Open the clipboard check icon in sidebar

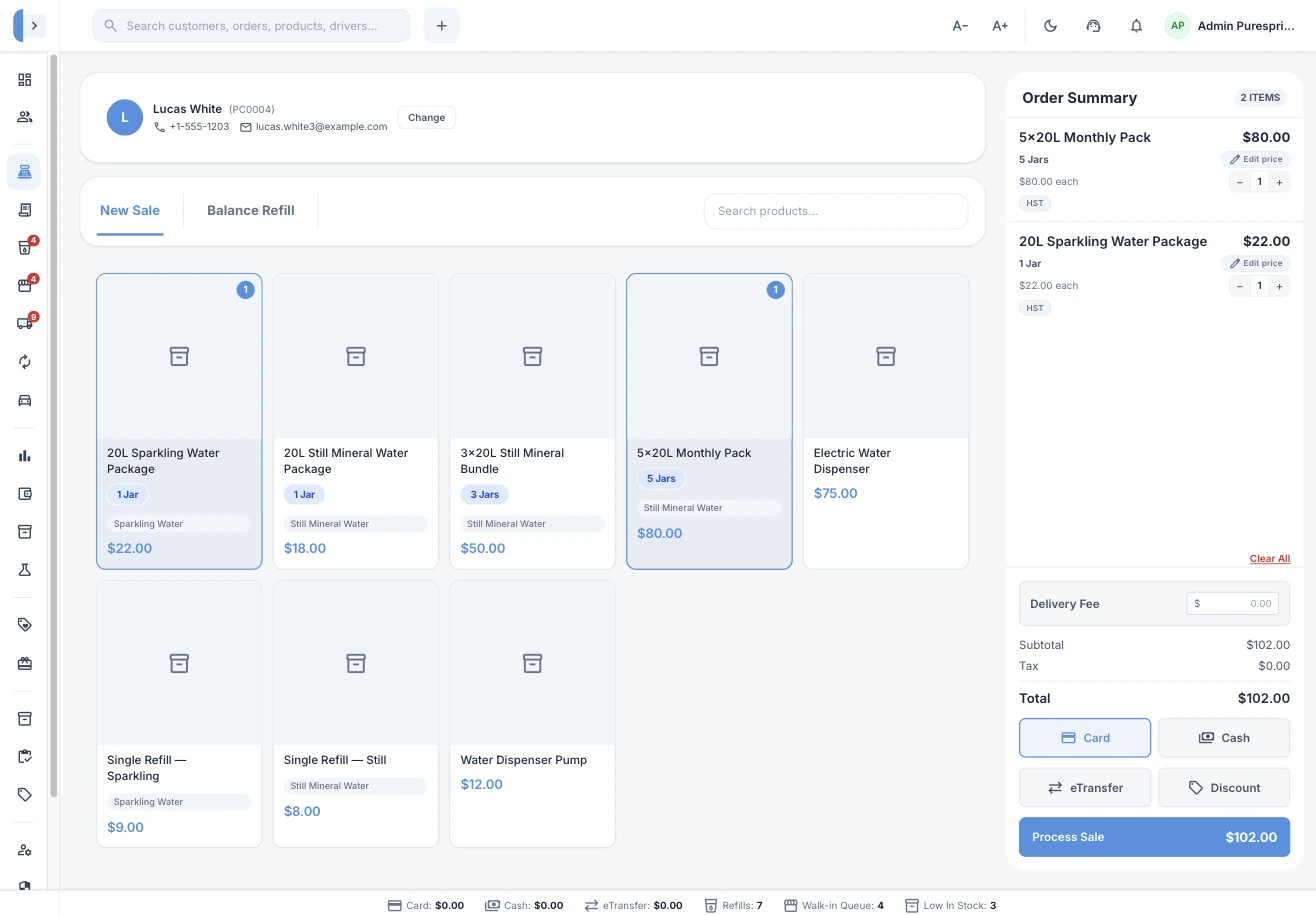(x=24, y=757)
